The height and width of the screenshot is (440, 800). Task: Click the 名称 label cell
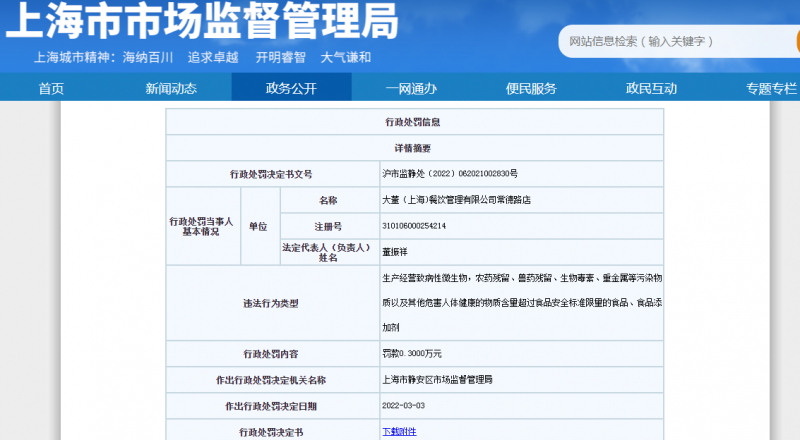(330, 200)
